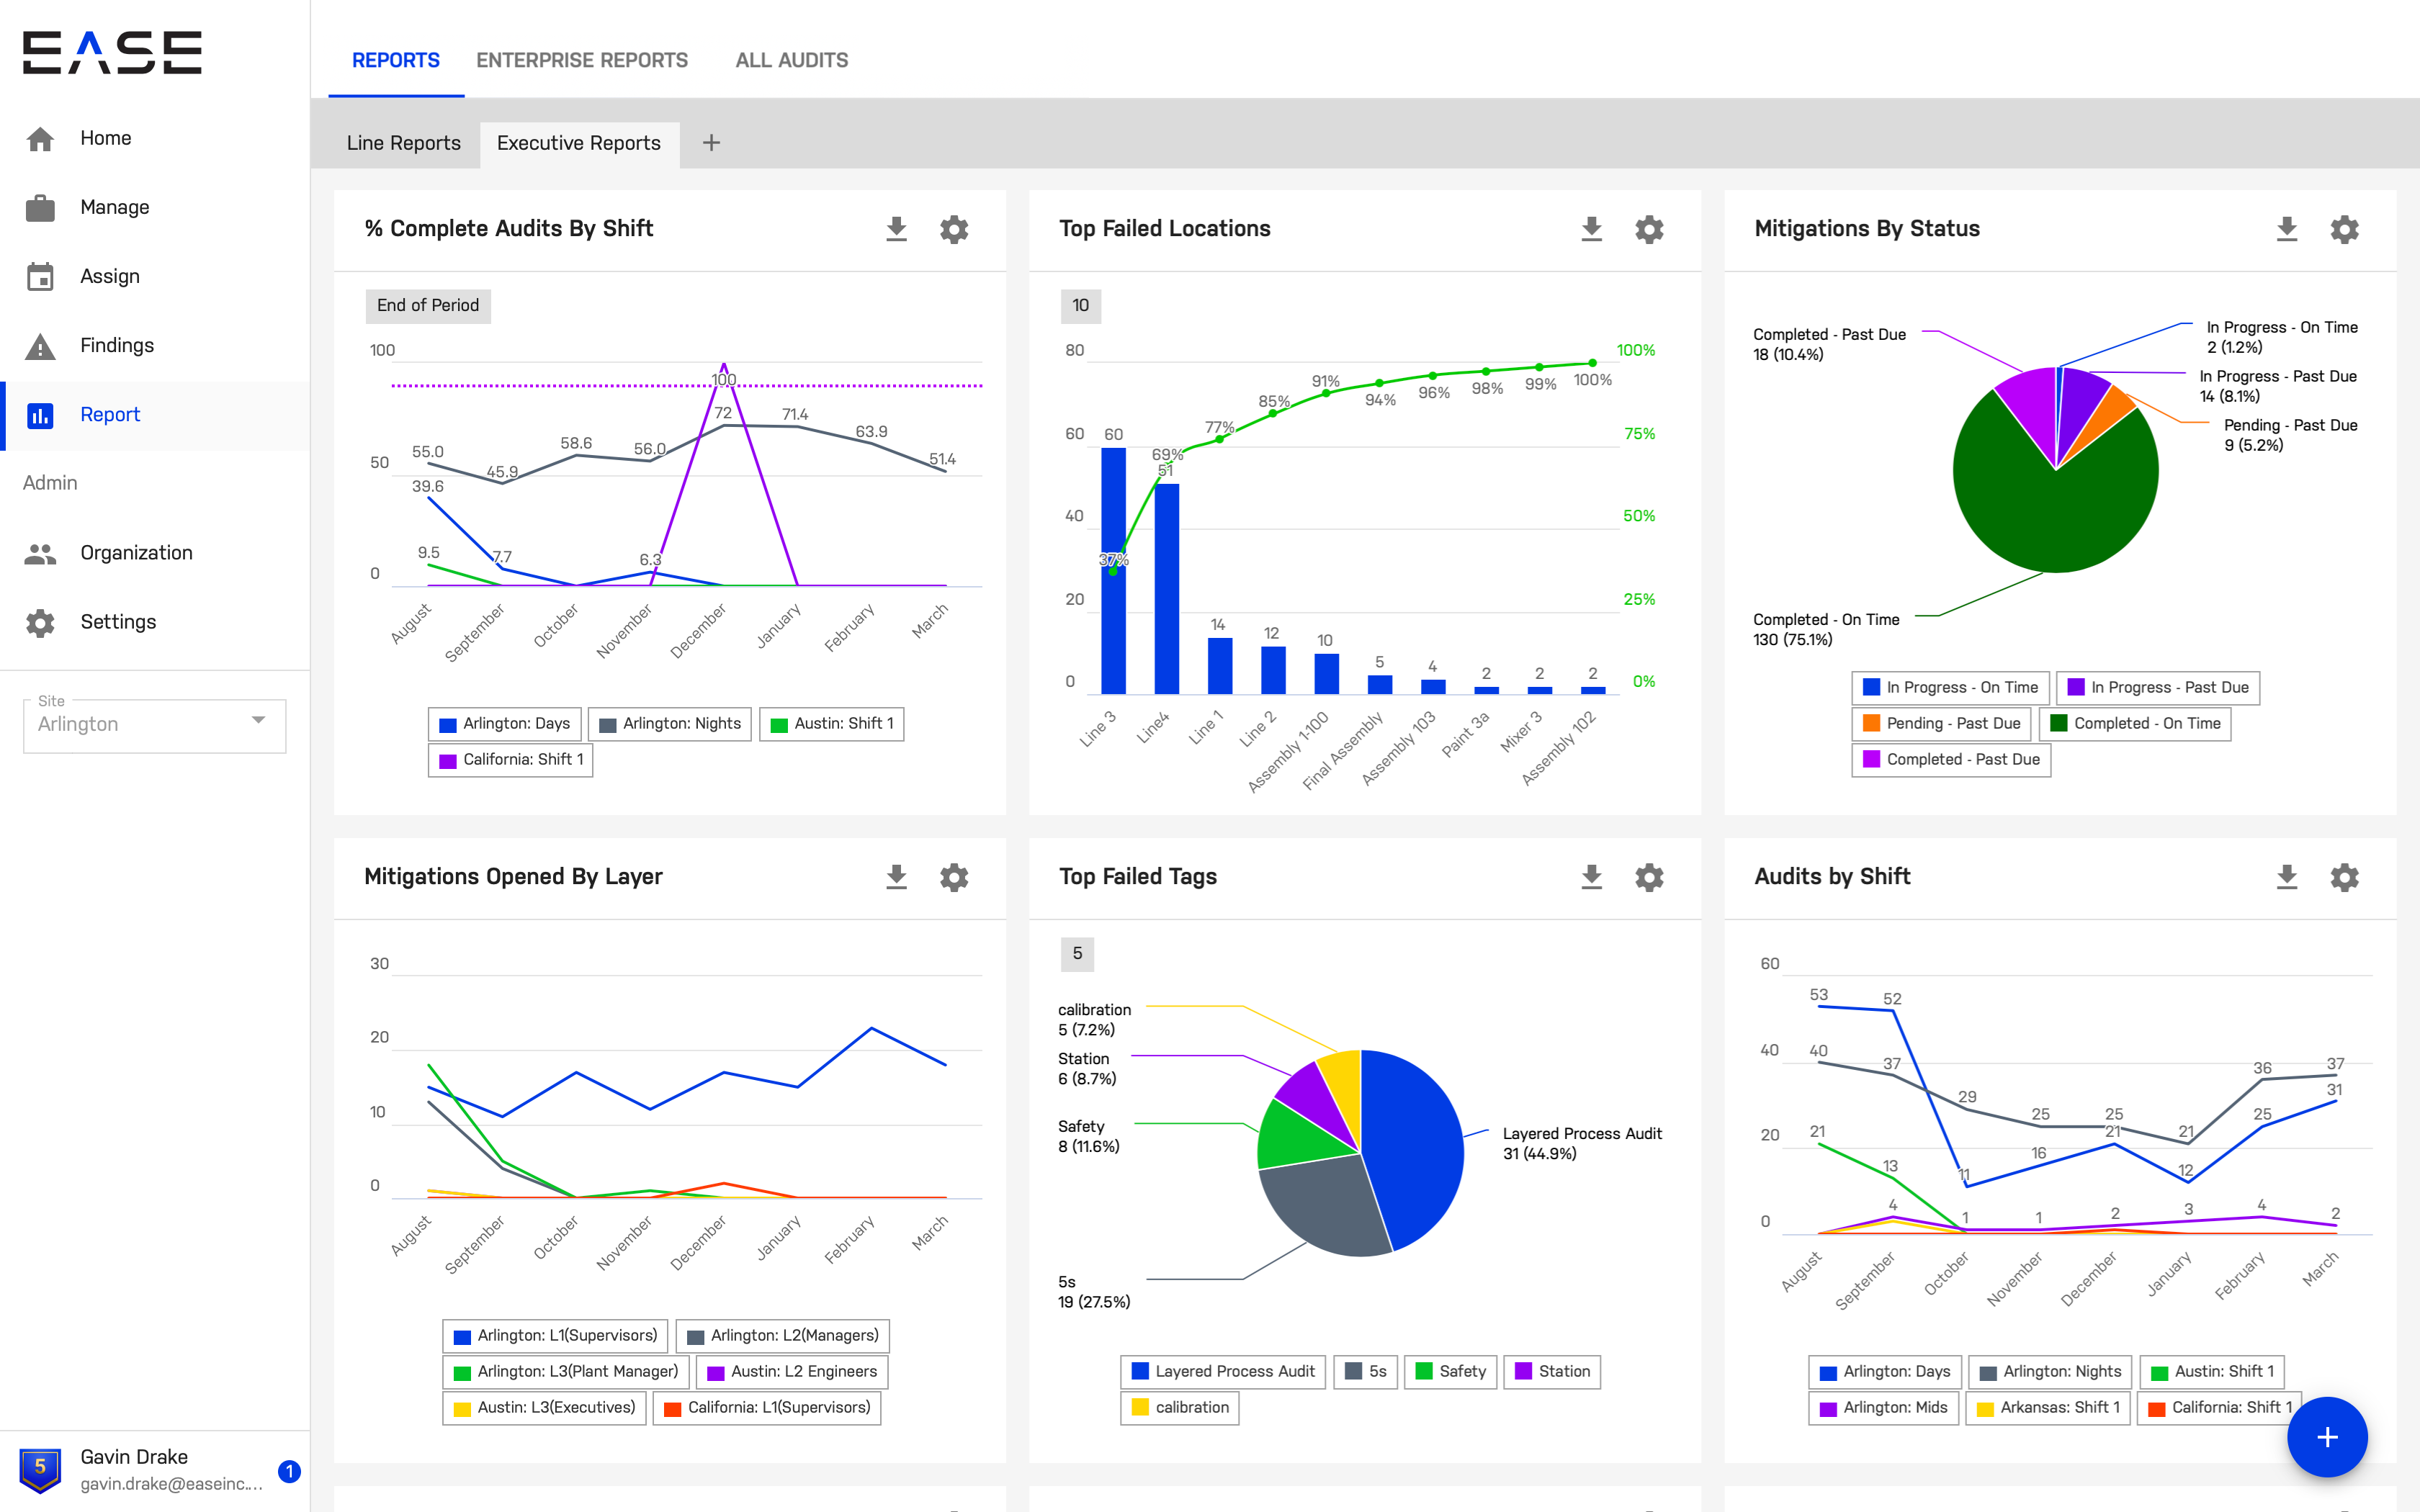Click the plus icon to add report tab
2420x1512 pixels.
pyautogui.click(x=711, y=143)
